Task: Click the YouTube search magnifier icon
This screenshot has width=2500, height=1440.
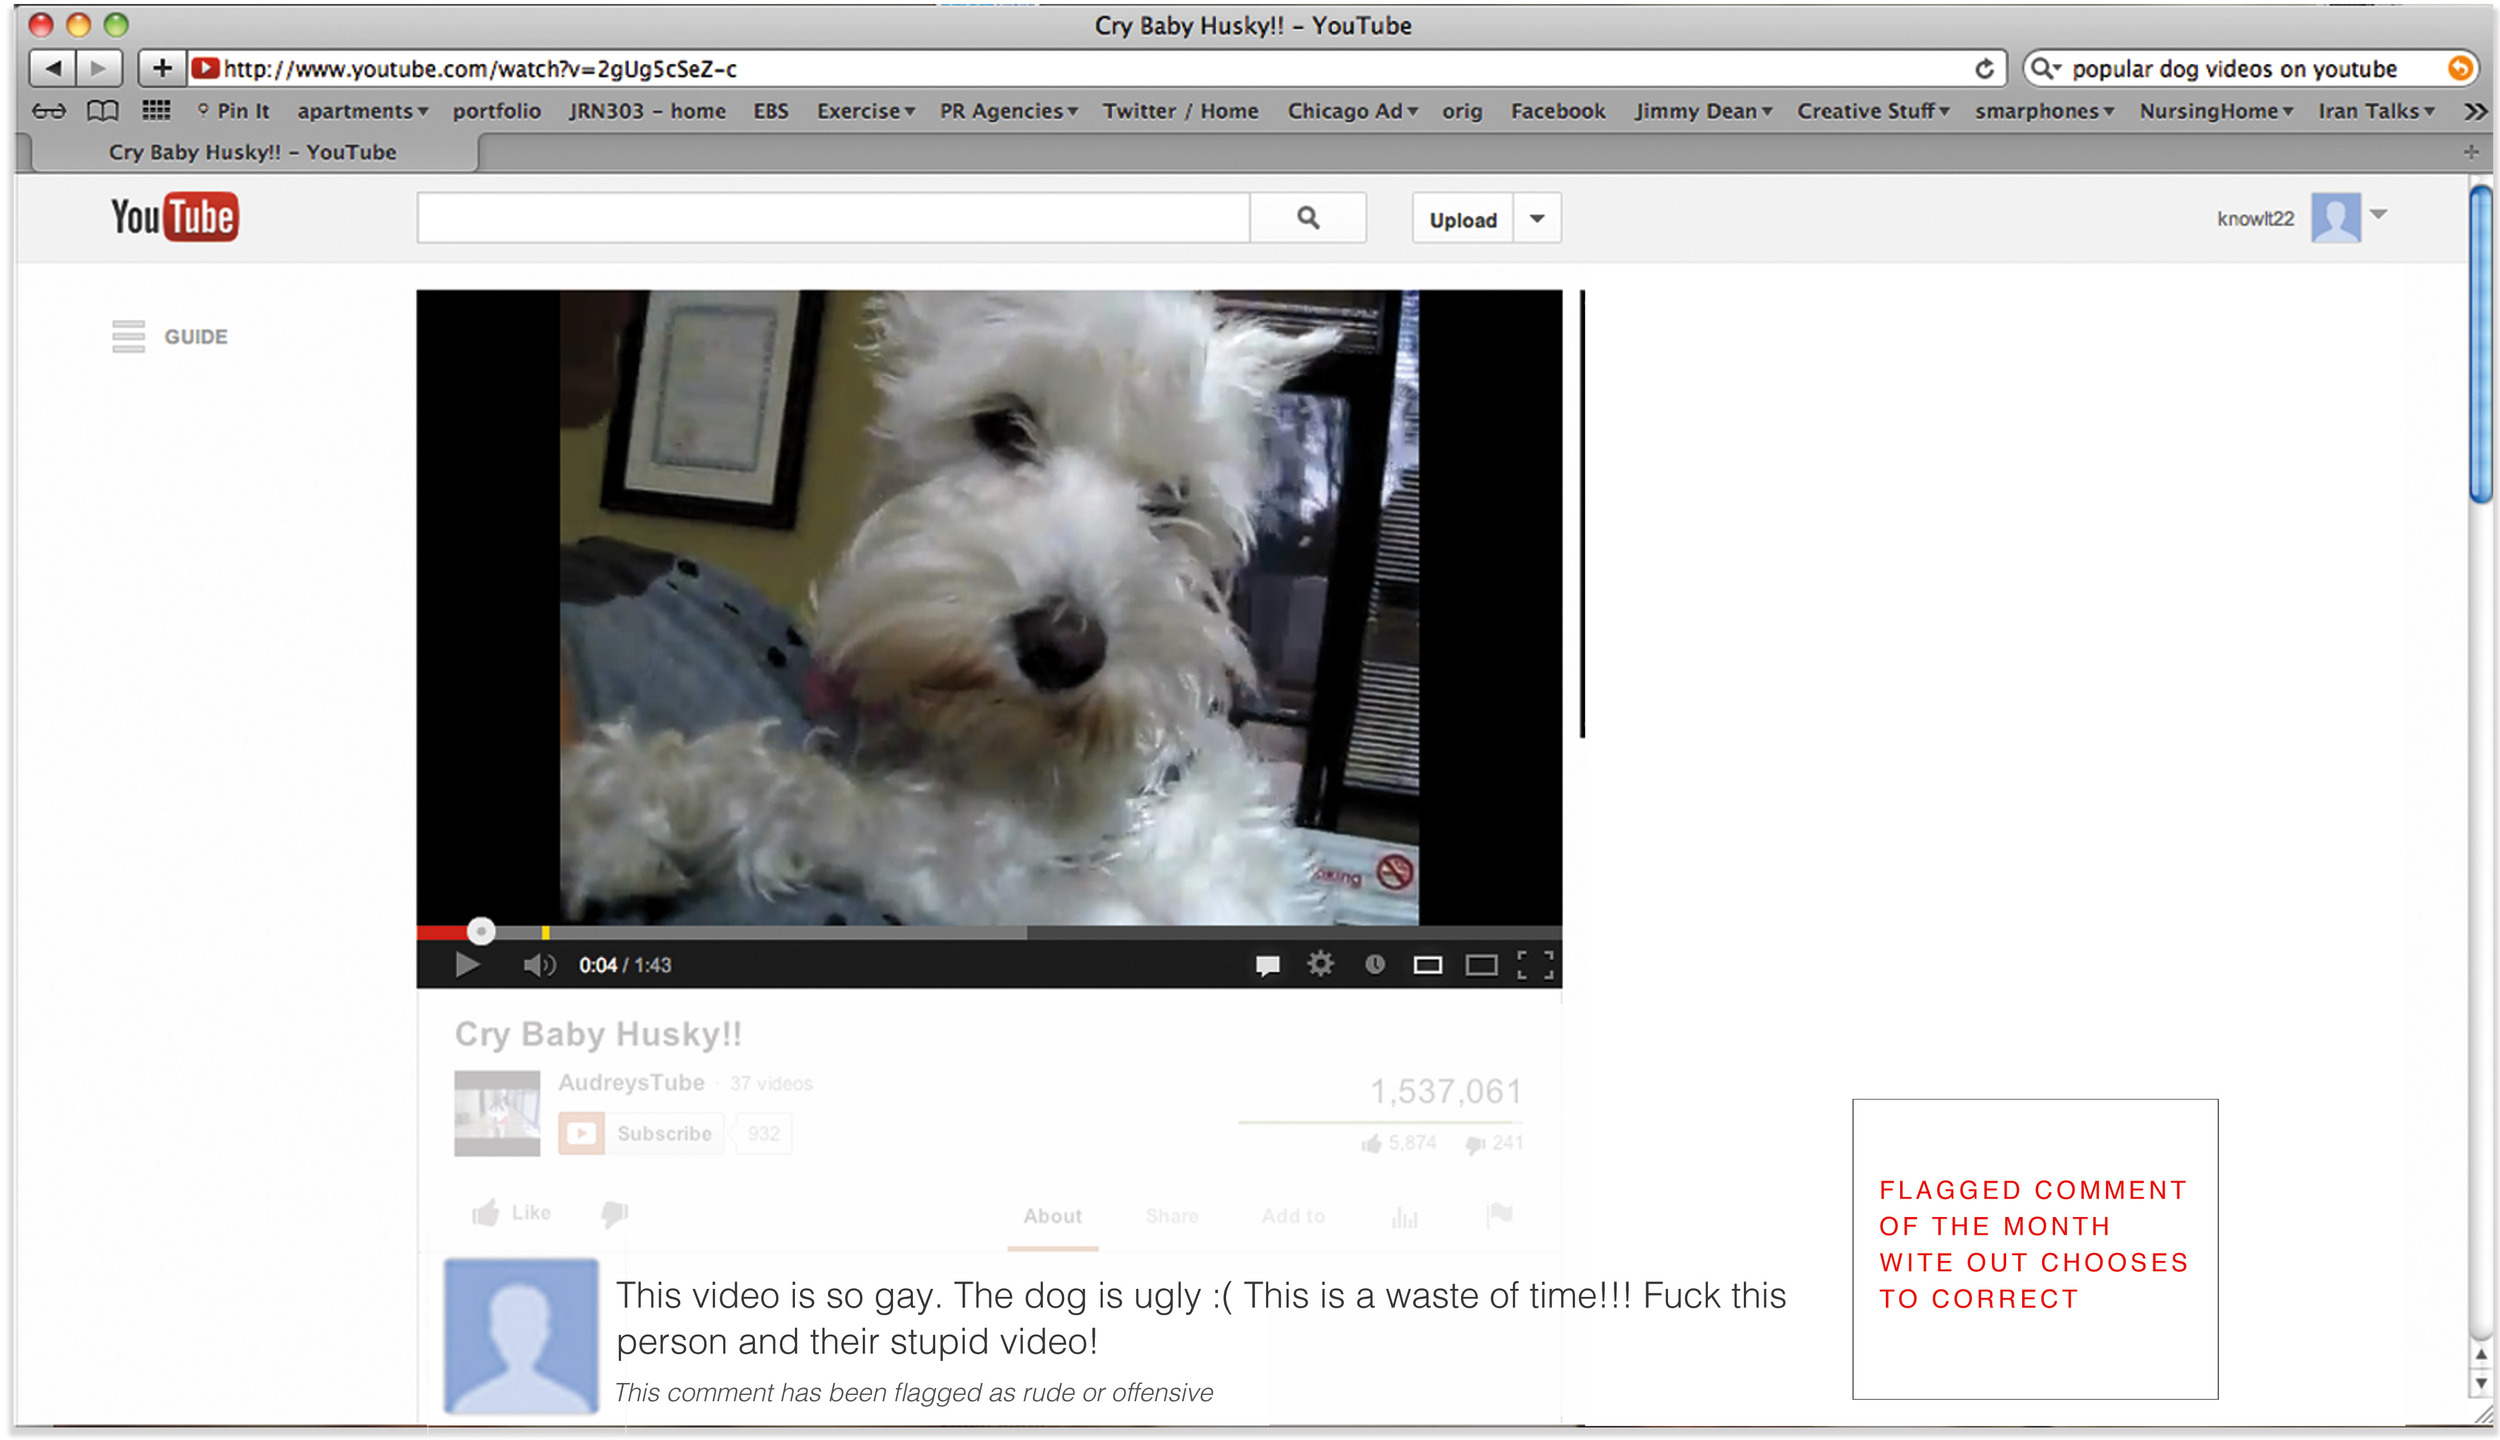Action: point(1309,218)
